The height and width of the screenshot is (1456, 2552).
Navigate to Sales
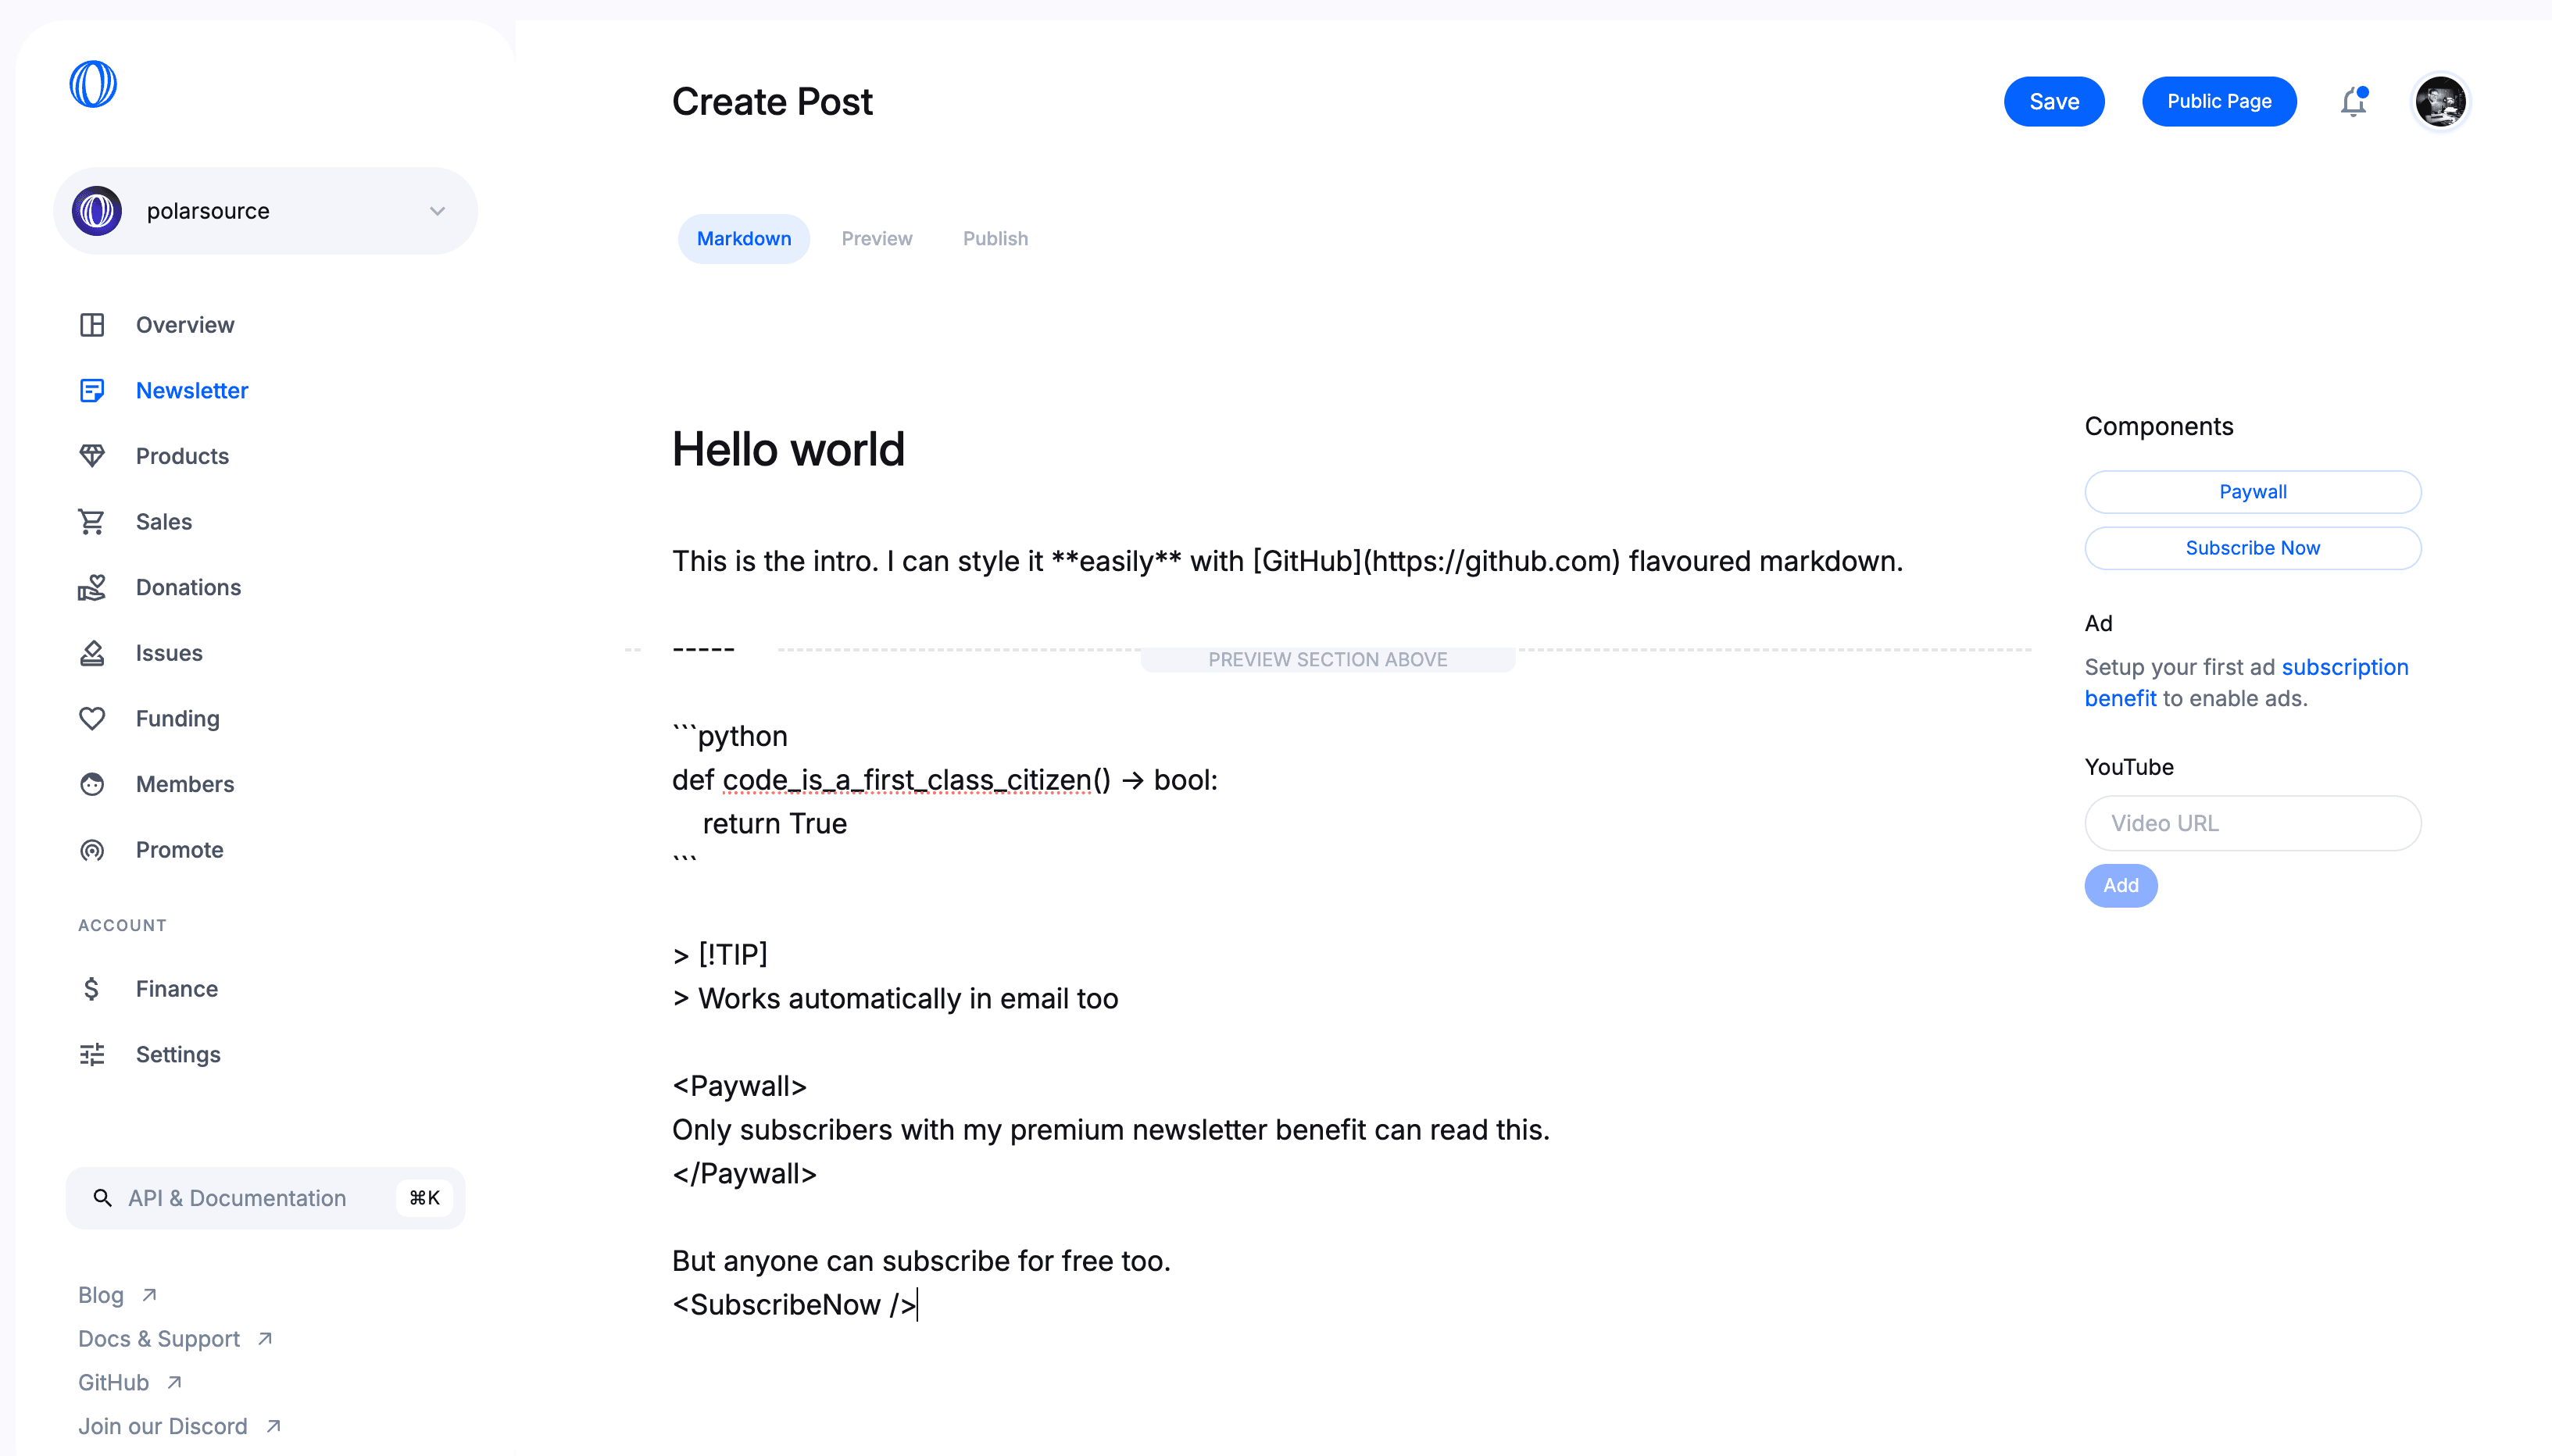coord(164,522)
